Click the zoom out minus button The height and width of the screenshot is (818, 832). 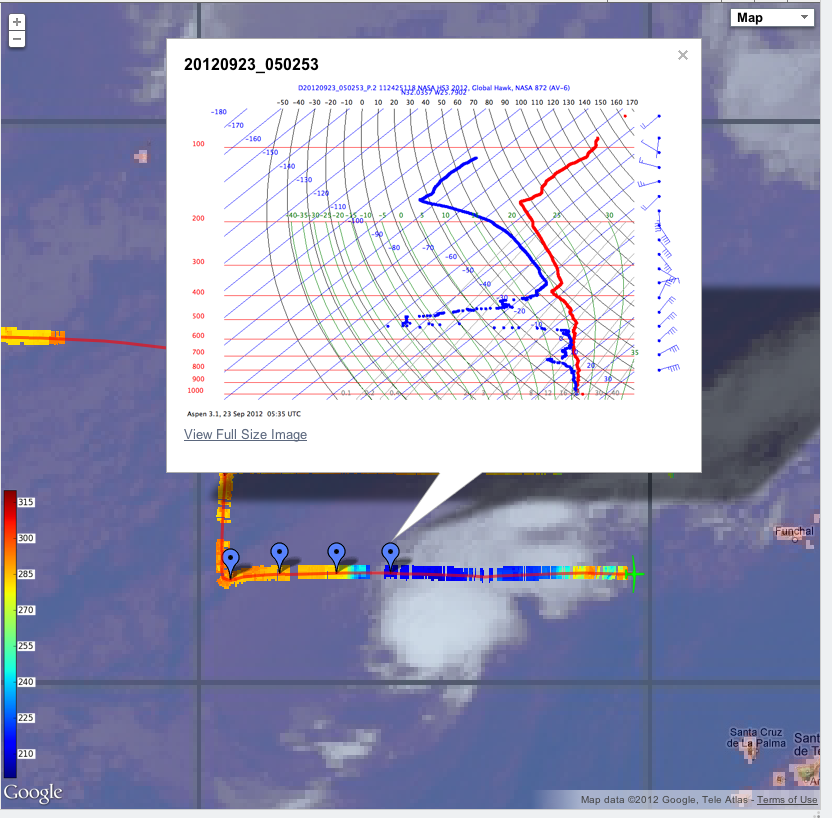16,39
